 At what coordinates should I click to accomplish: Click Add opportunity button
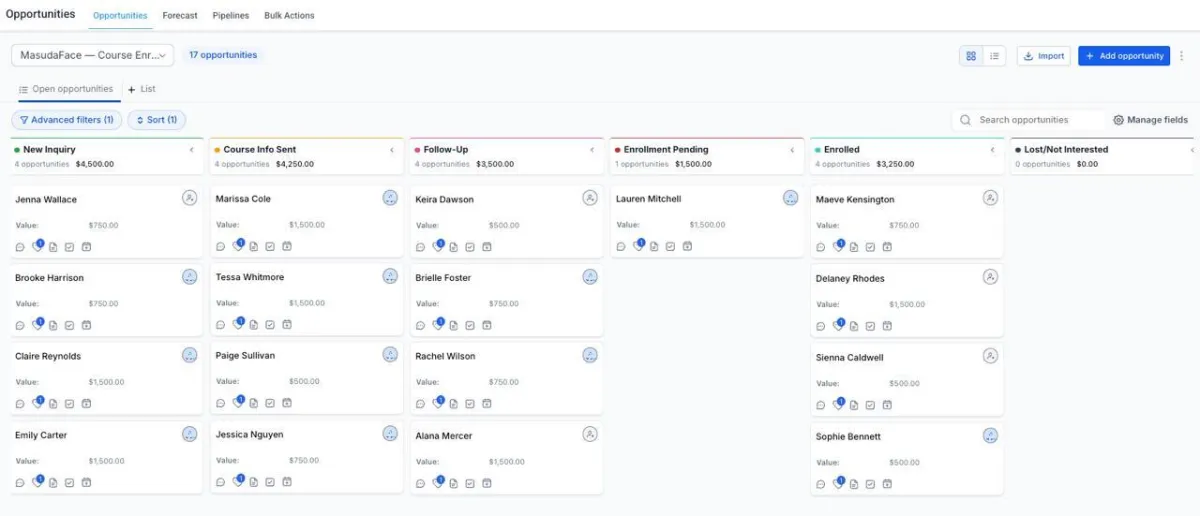click(1124, 56)
